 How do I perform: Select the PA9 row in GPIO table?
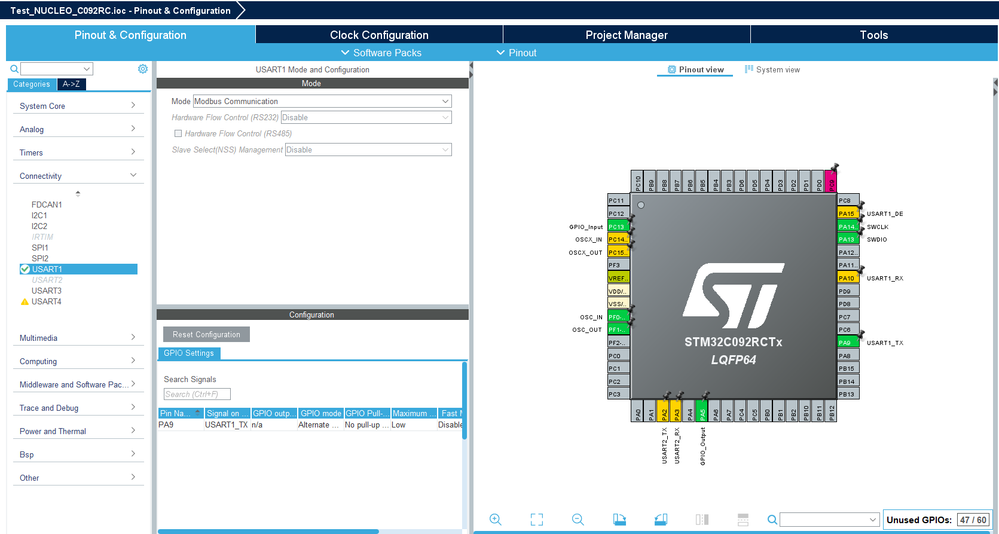tap(310, 424)
